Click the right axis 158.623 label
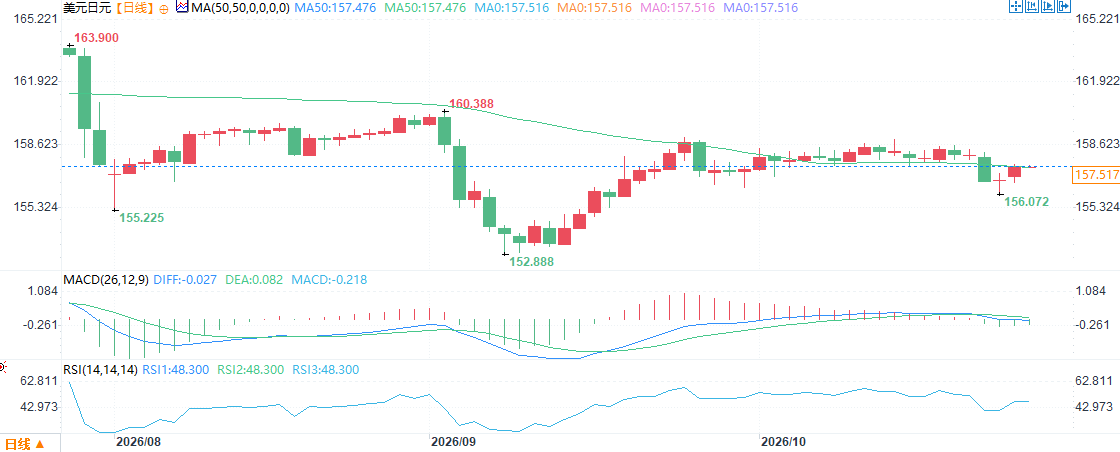Image resolution: width=1120 pixels, height=452 pixels. (x=1097, y=144)
